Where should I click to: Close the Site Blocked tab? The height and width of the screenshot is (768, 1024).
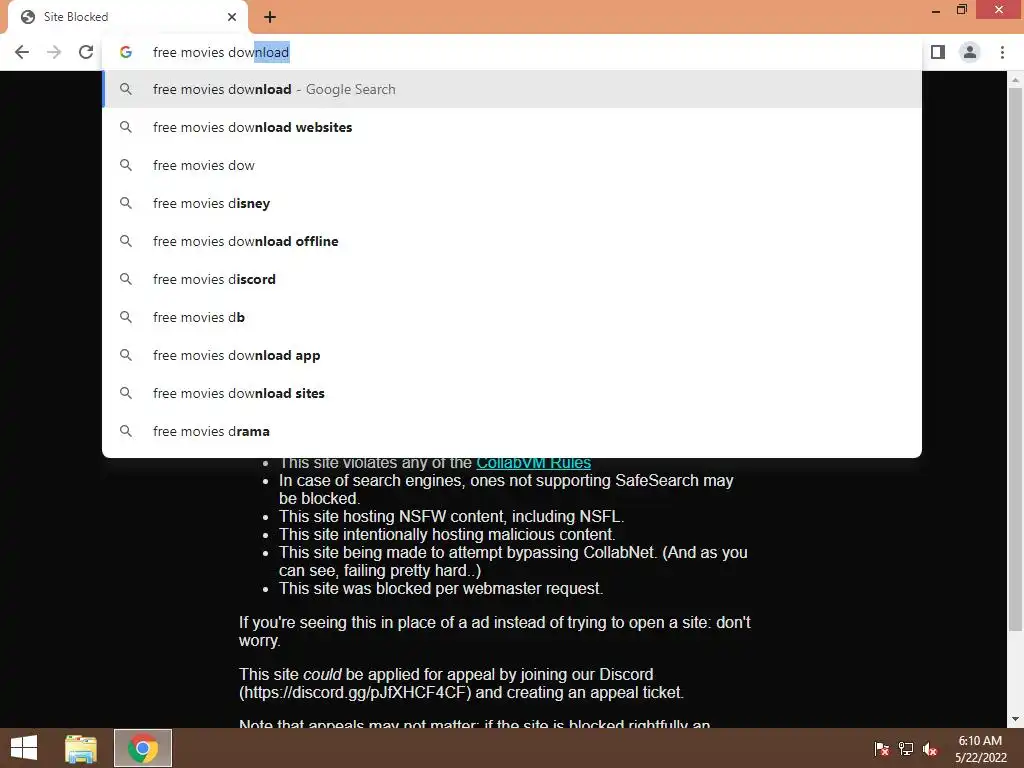pos(232,17)
